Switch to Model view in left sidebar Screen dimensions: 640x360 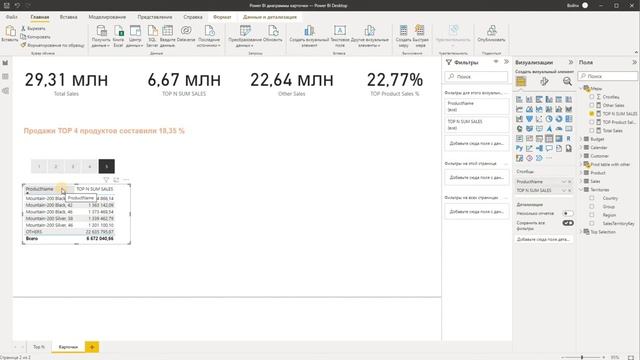(x=5, y=91)
